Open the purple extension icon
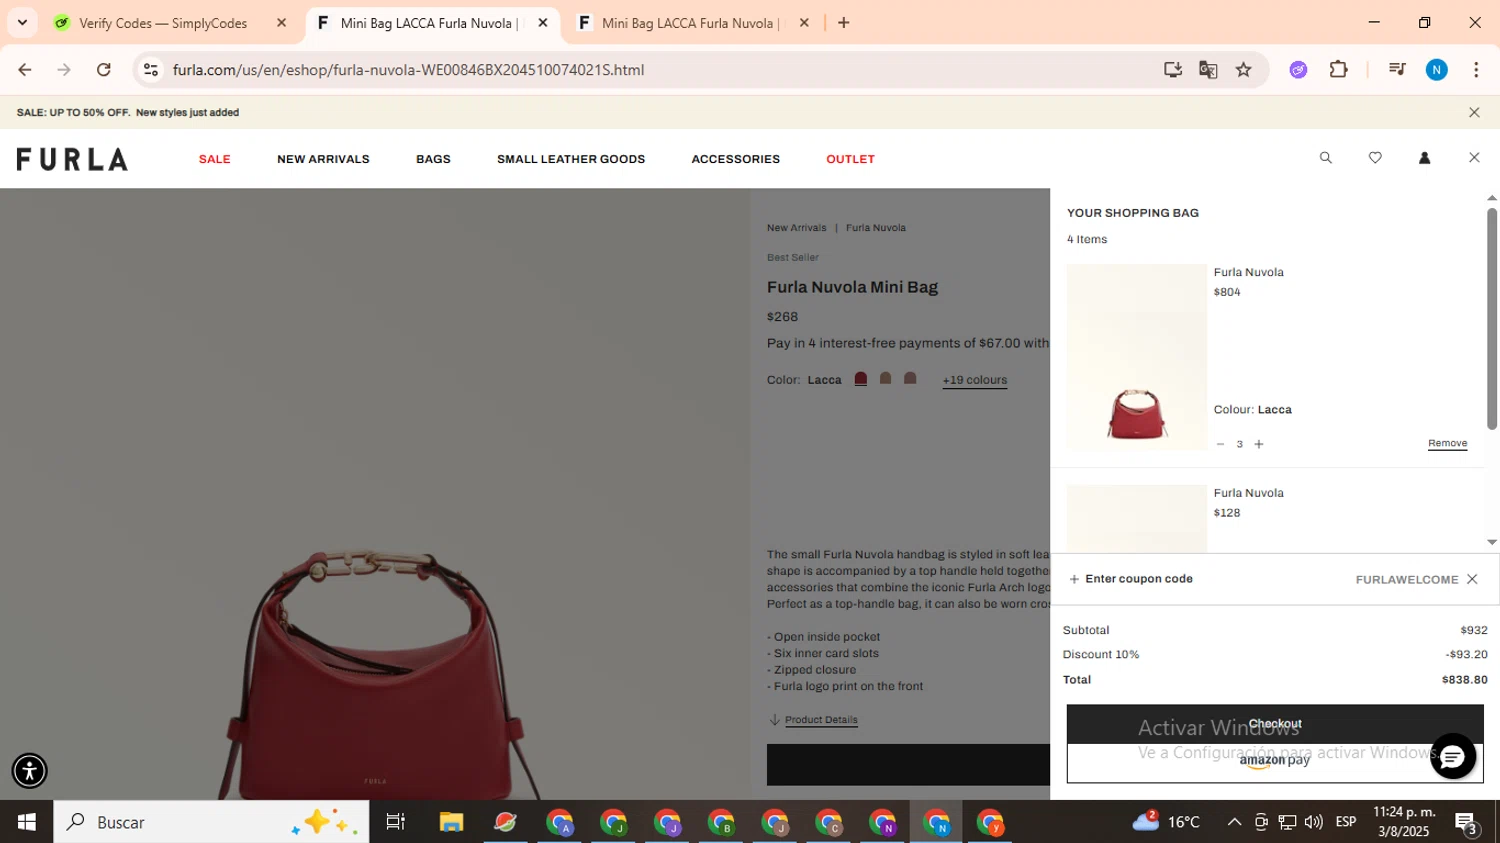 [x=1298, y=70]
